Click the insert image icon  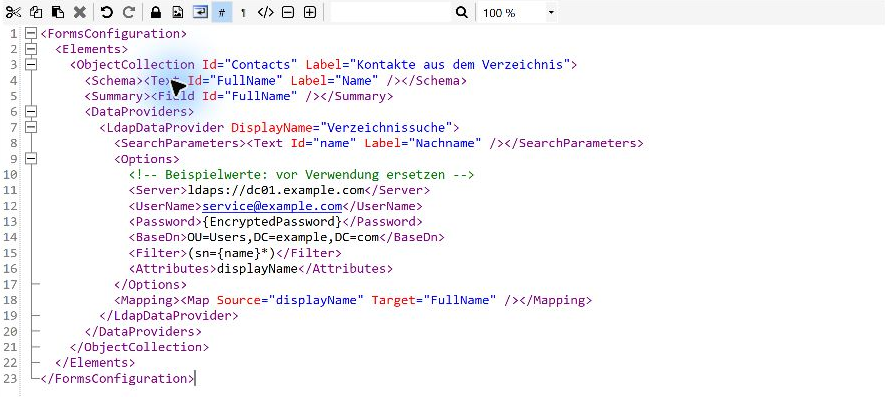click(x=177, y=12)
